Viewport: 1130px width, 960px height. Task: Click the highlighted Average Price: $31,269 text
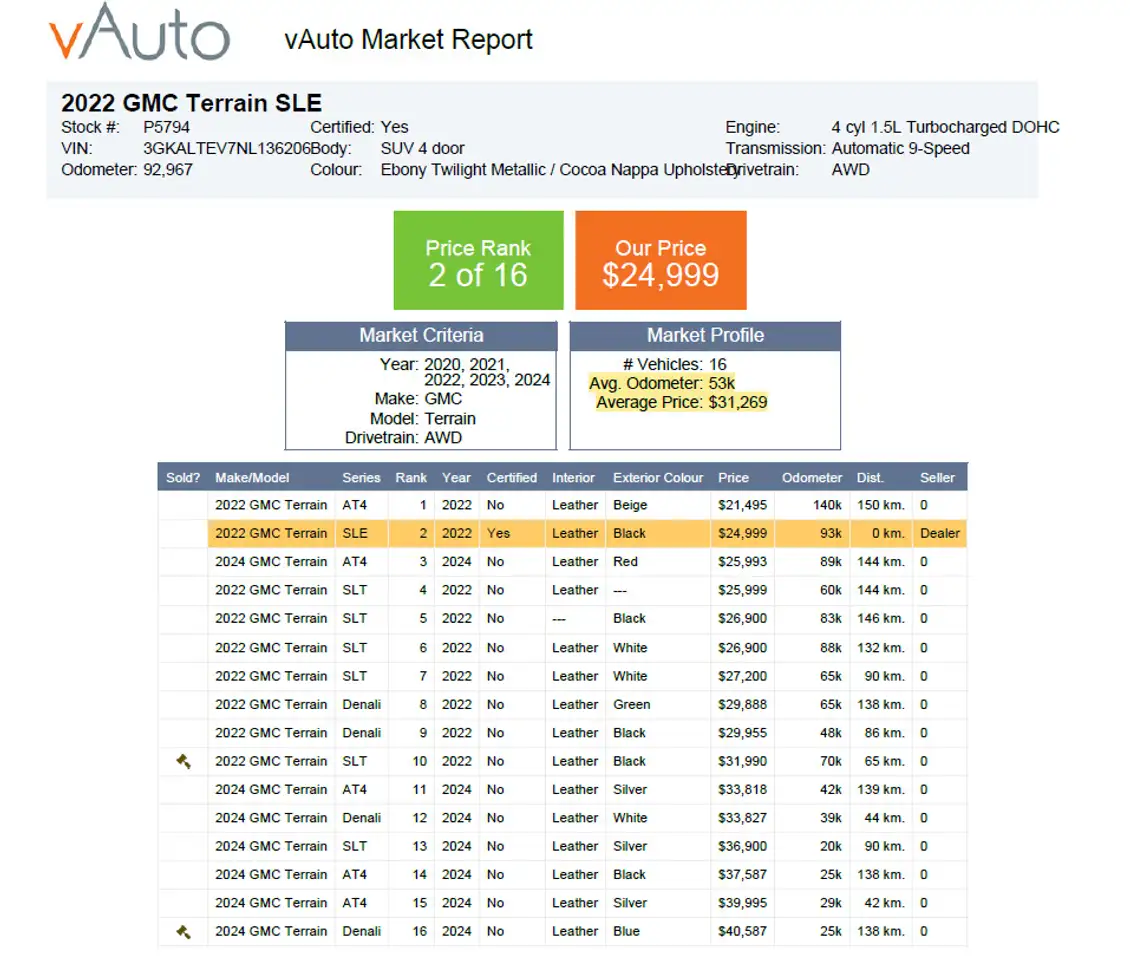tap(682, 402)
